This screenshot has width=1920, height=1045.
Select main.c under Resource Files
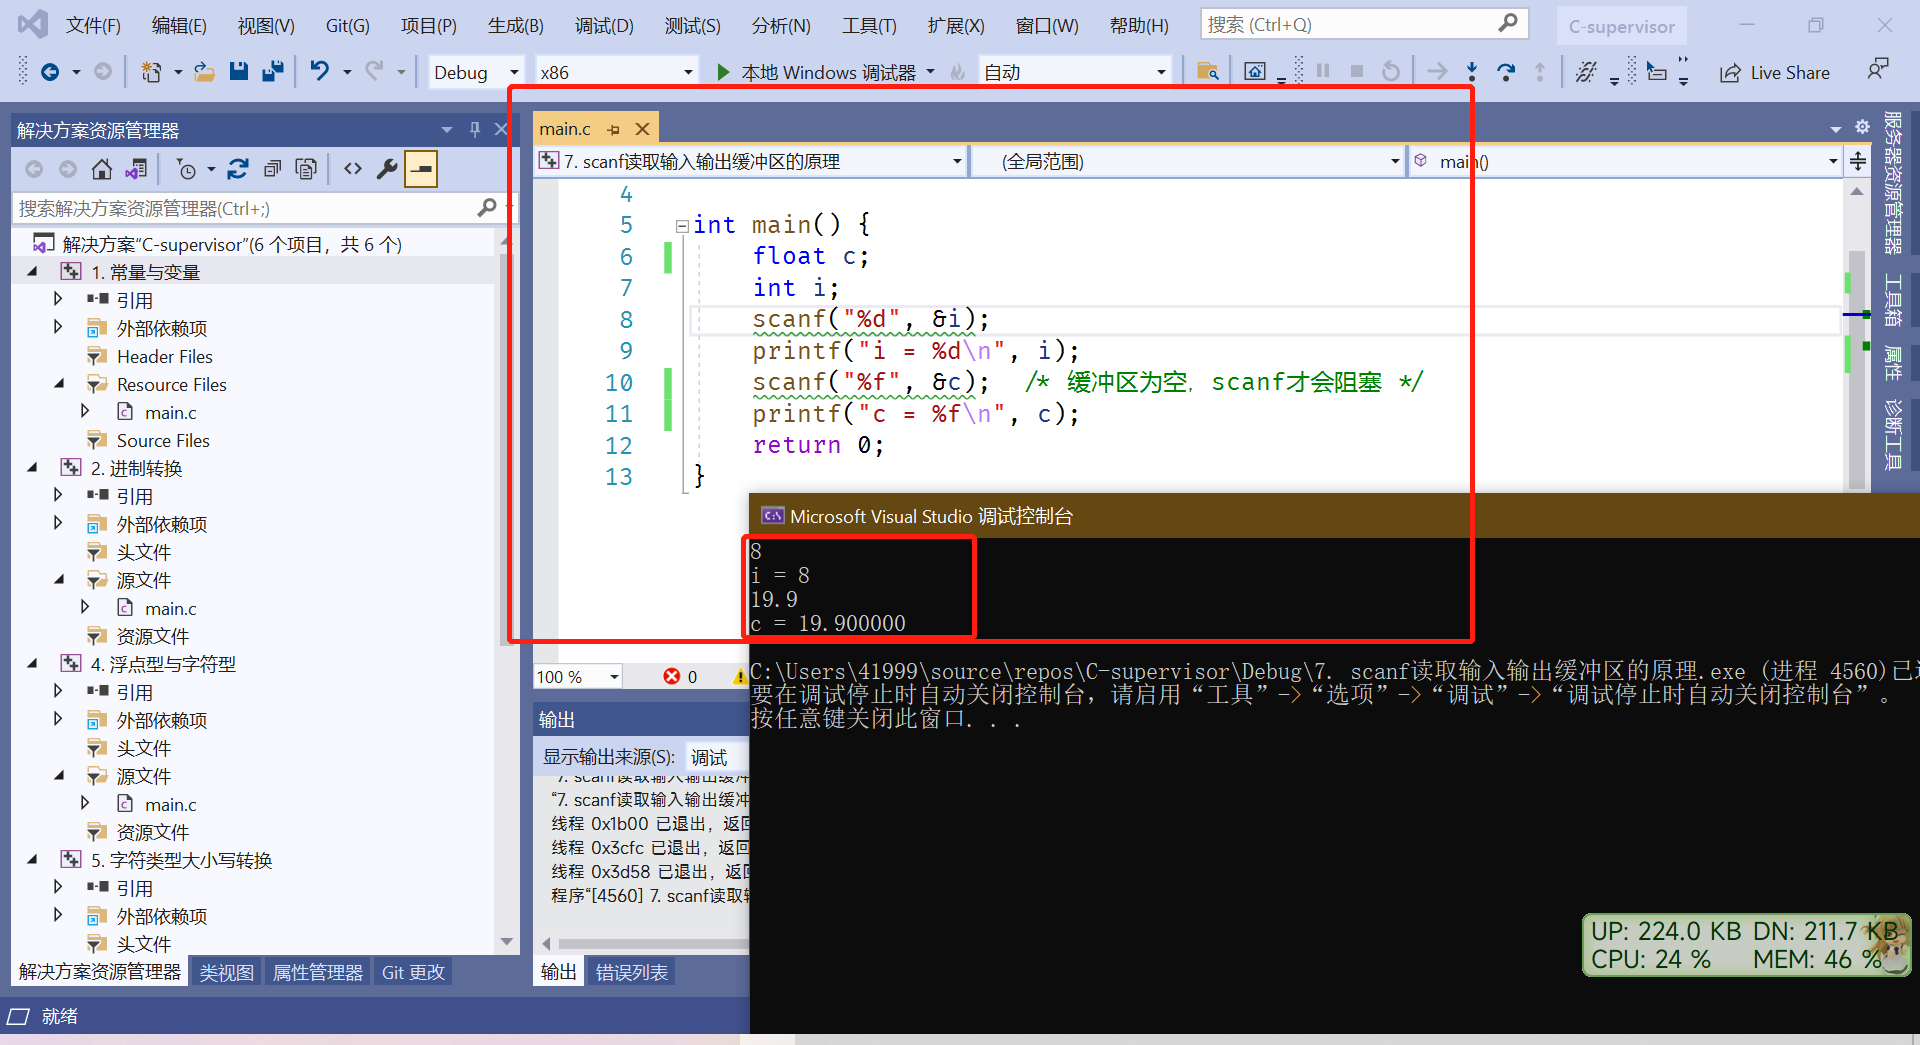[170, 412]
